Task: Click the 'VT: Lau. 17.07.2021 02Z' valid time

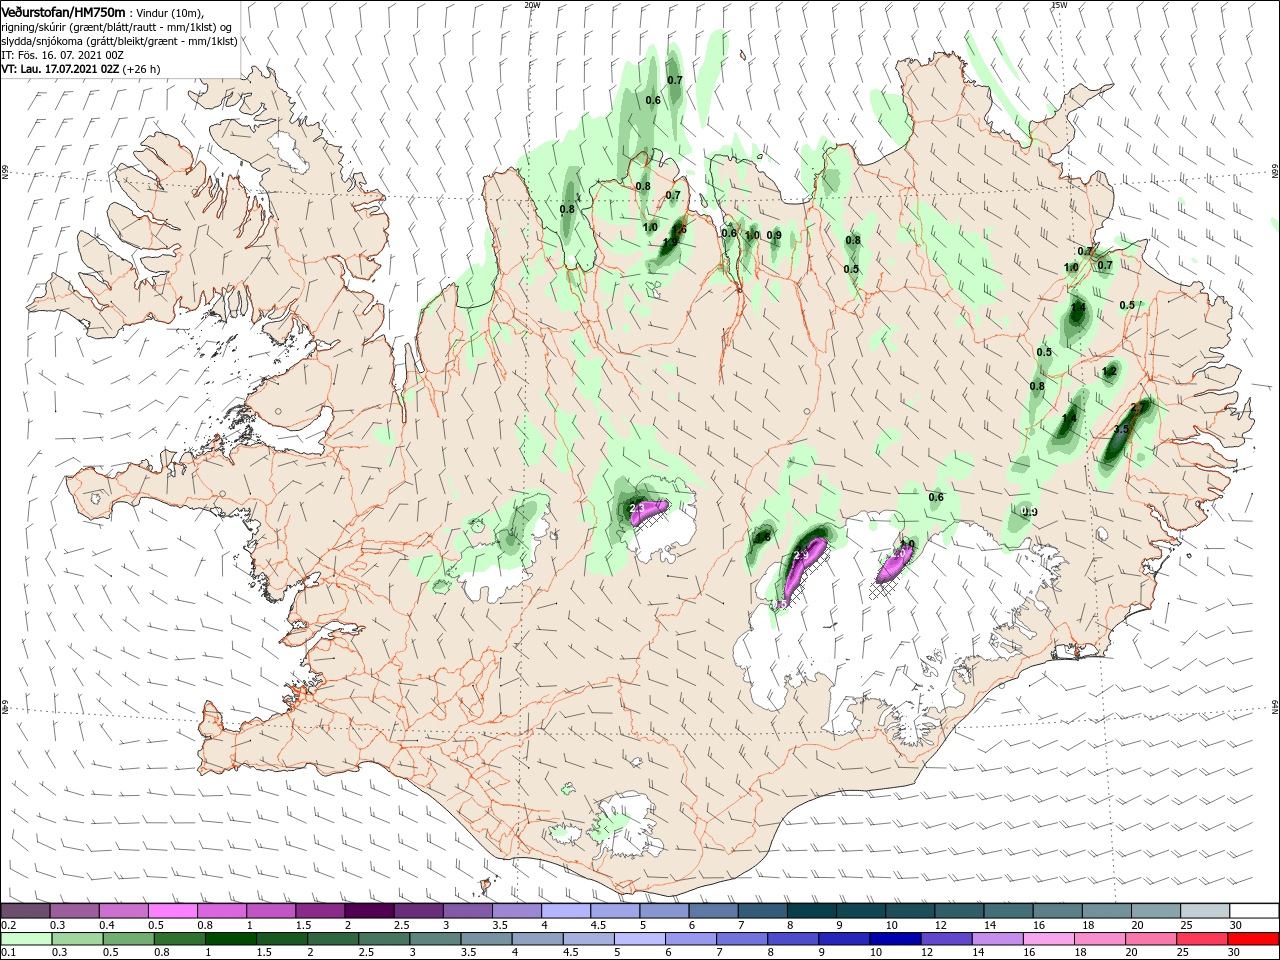Action: tap(60, 70)
